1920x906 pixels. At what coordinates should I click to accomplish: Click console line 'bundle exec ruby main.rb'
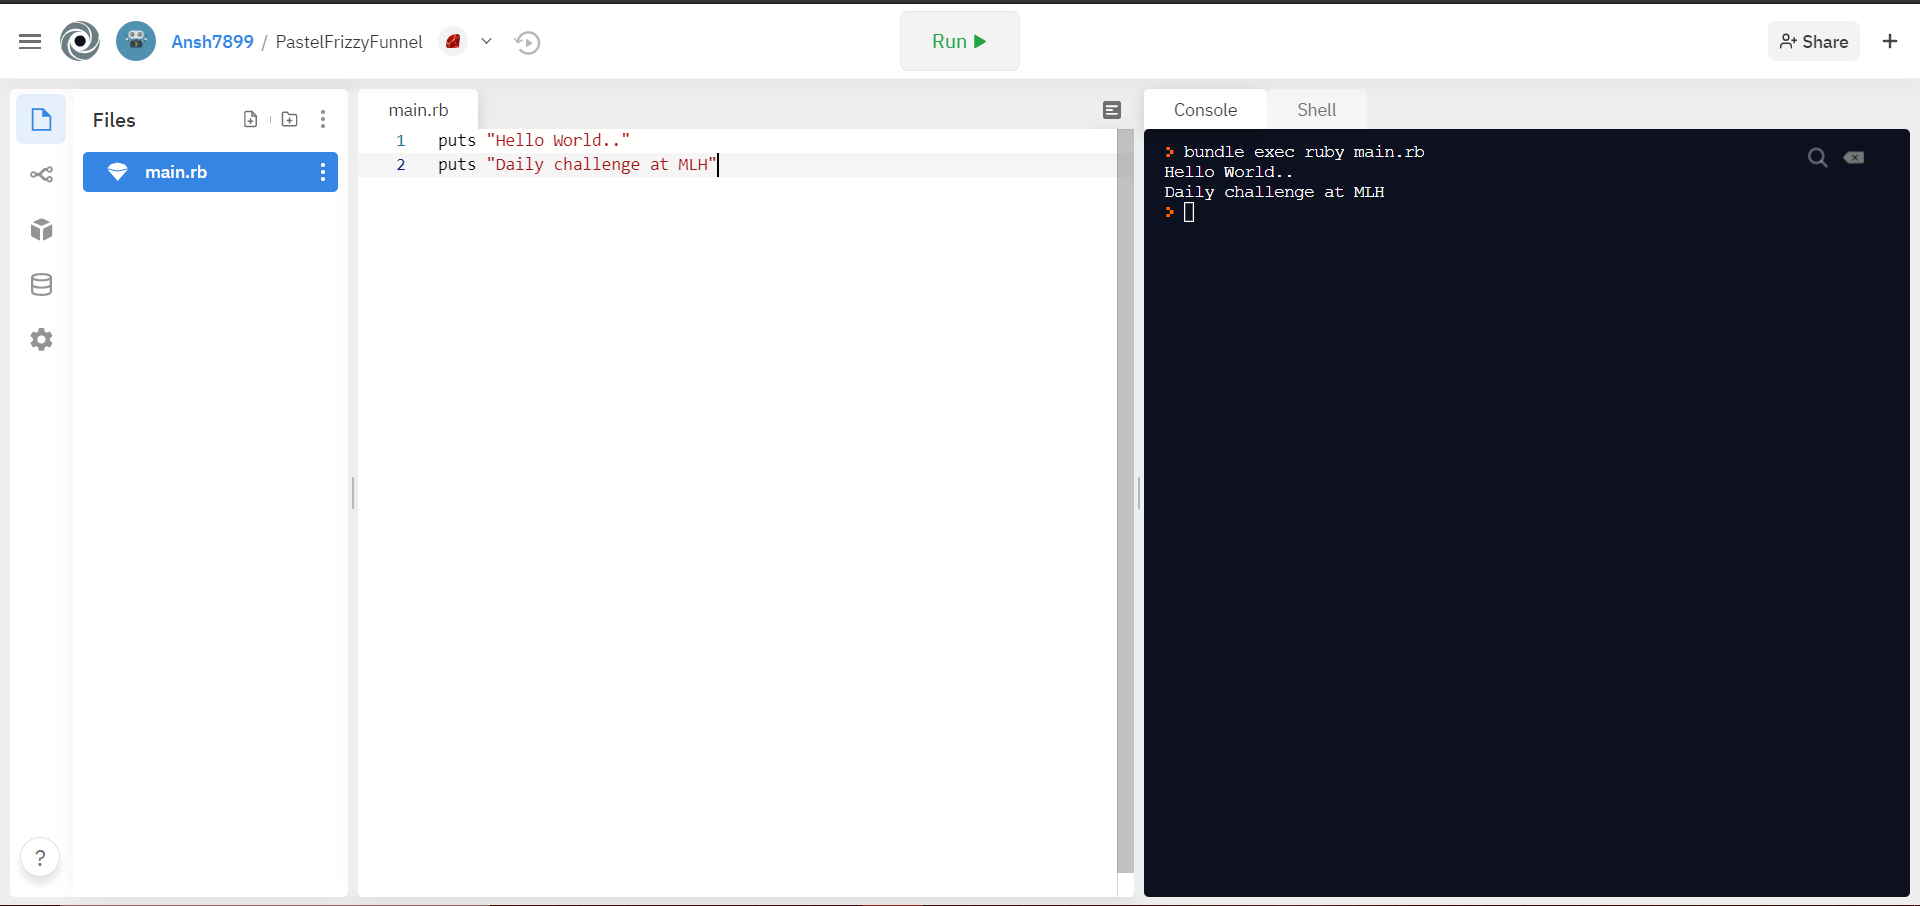coord(1303,152)
